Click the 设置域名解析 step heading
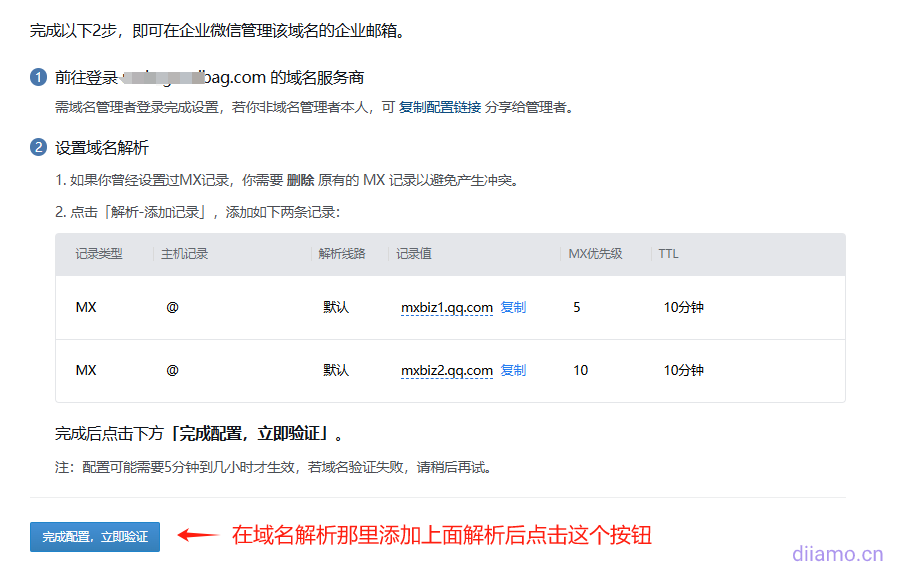This screenshot has height=572, width=898. tap(102, 148)
